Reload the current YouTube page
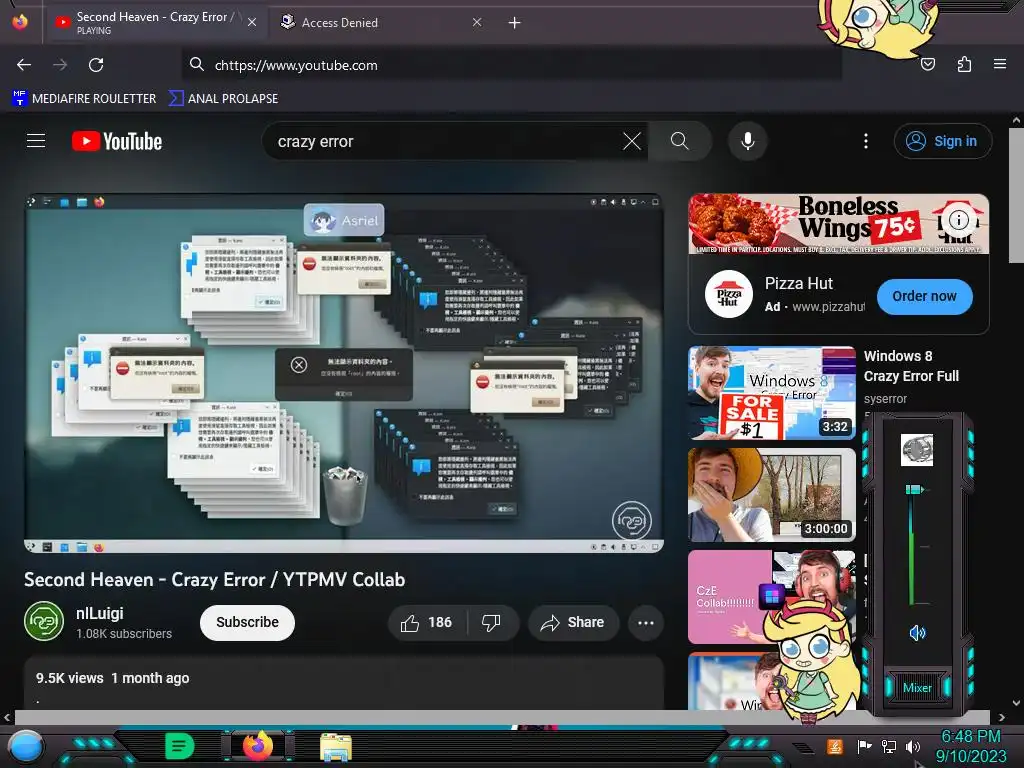The height and width of the screenshot is (768, 1024). [96, 65]
